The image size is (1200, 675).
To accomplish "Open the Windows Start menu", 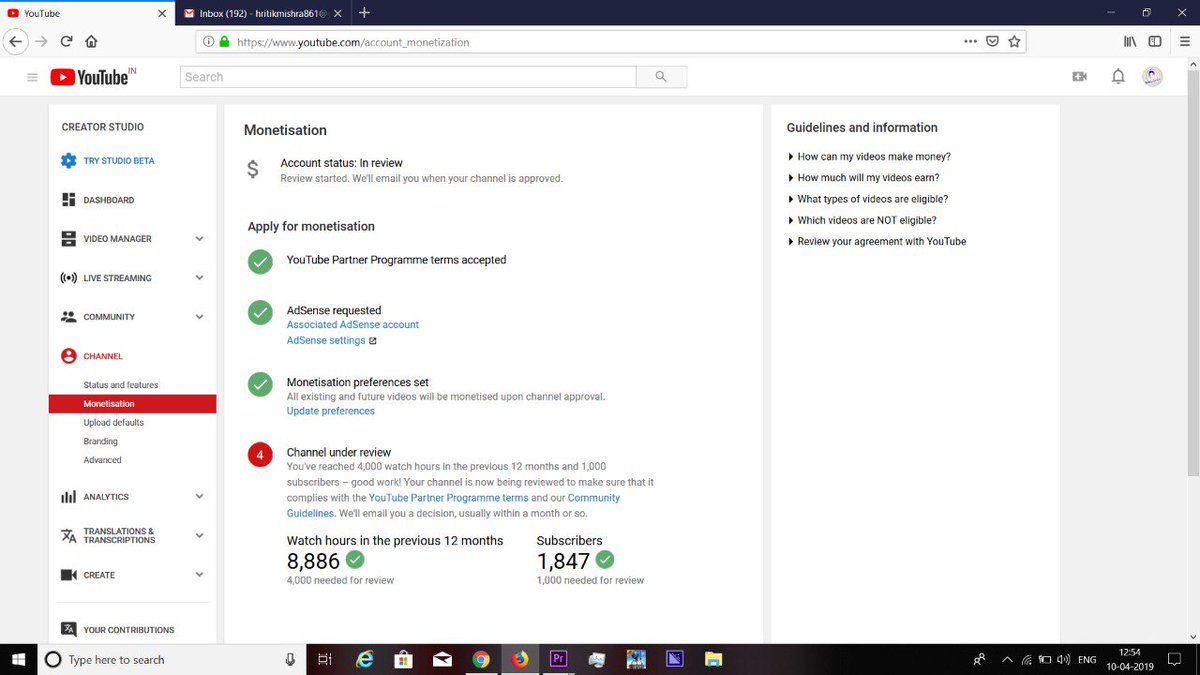I will point(19,659).
